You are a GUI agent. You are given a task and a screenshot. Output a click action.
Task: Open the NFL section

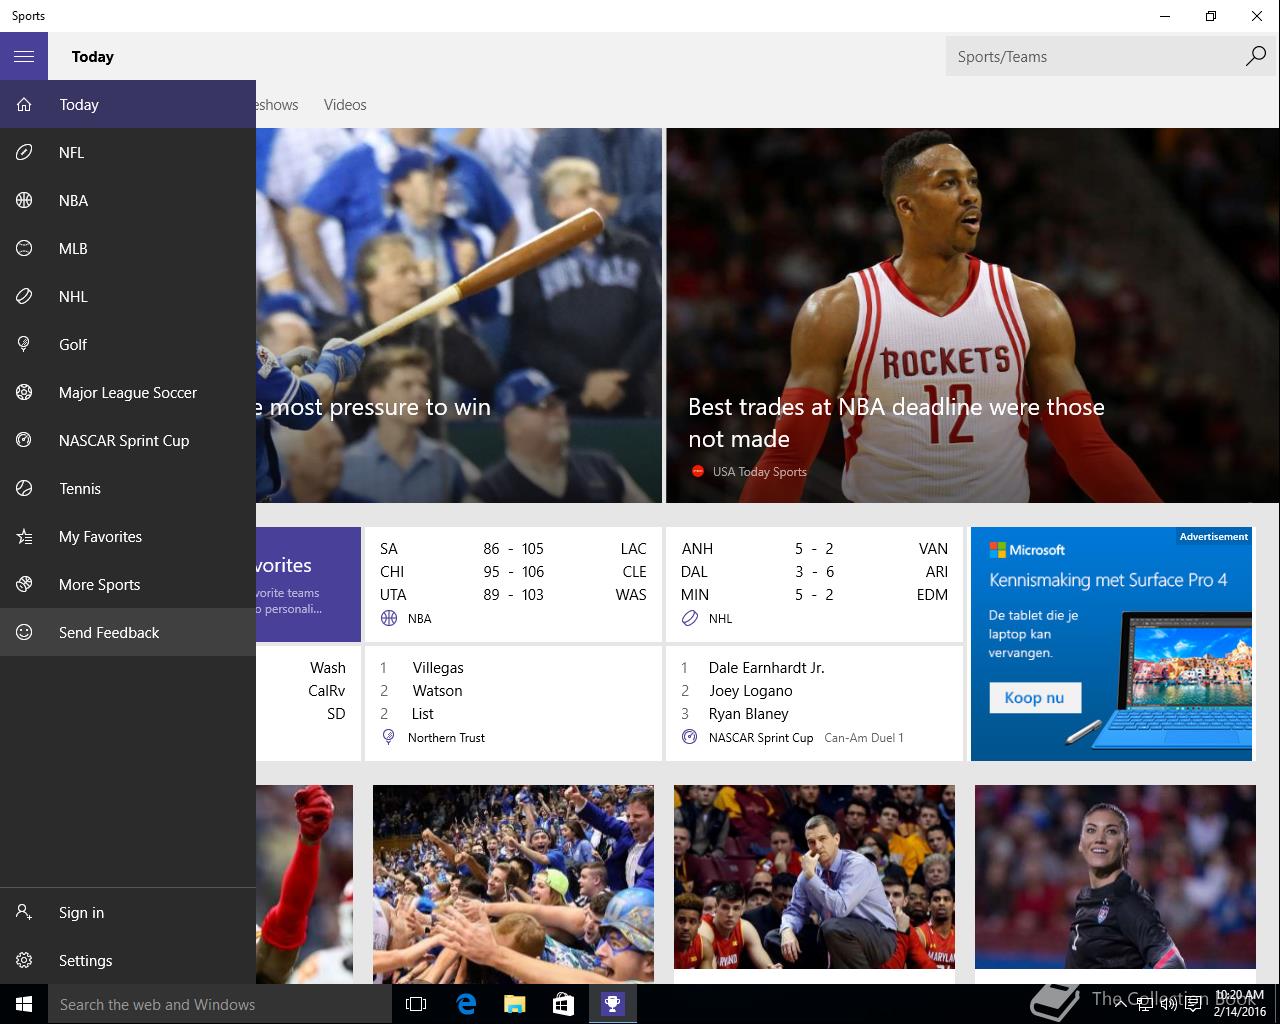click(x=128, y=152)
